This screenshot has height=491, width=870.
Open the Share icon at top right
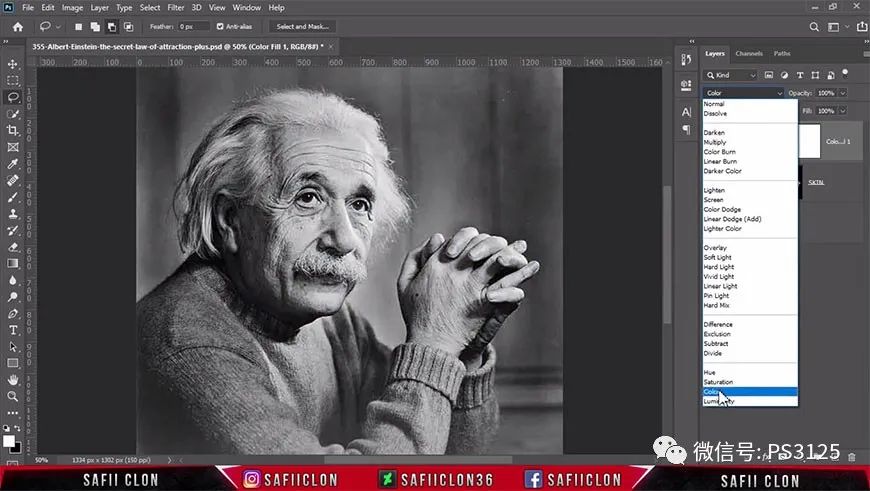click(x=862, y=27)
